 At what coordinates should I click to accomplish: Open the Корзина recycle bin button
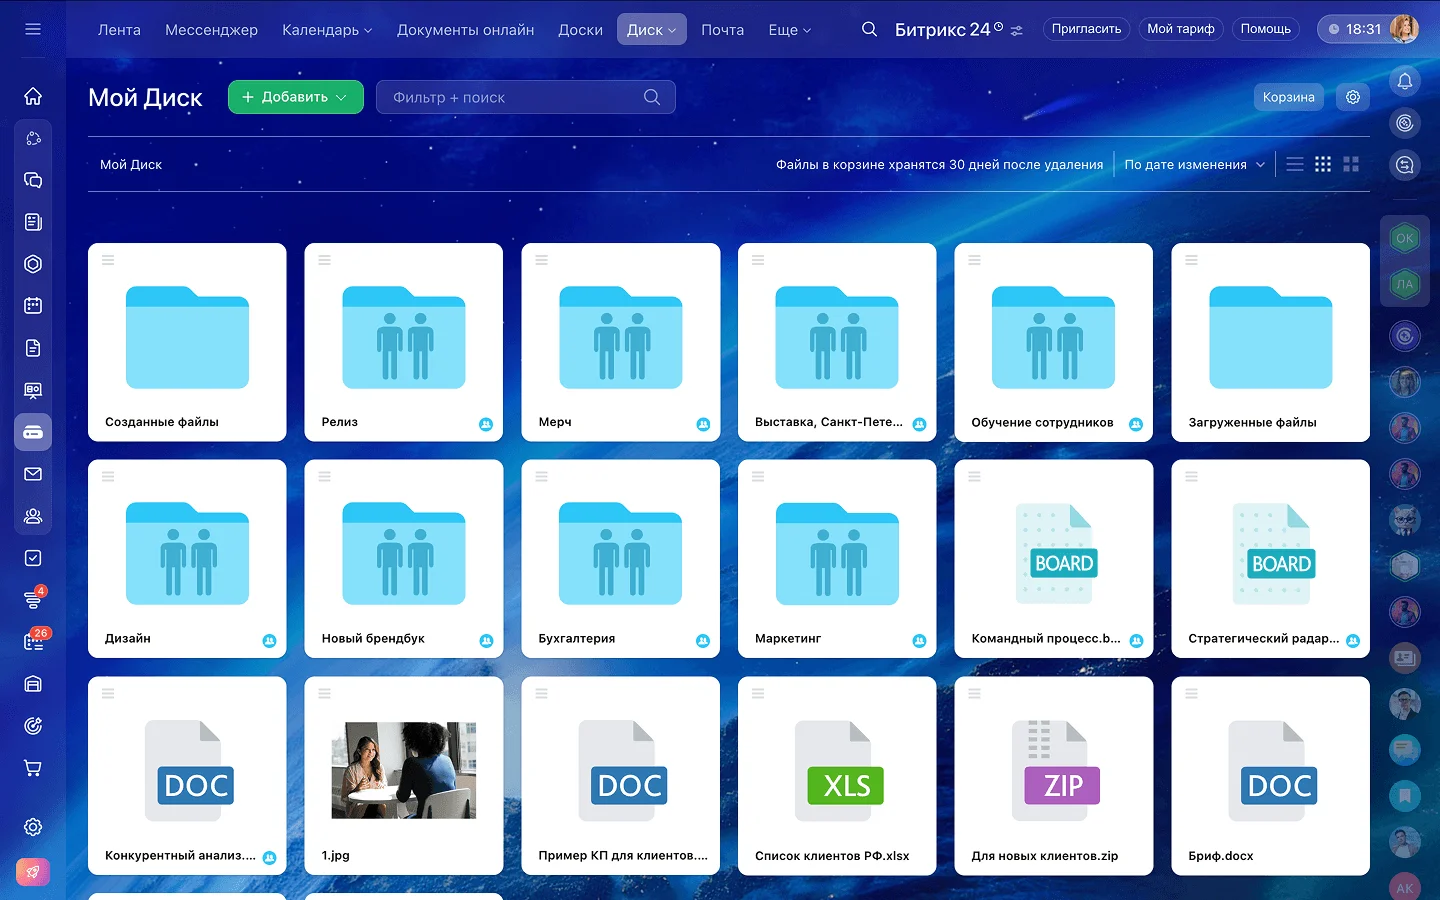tap(1288, 97)
